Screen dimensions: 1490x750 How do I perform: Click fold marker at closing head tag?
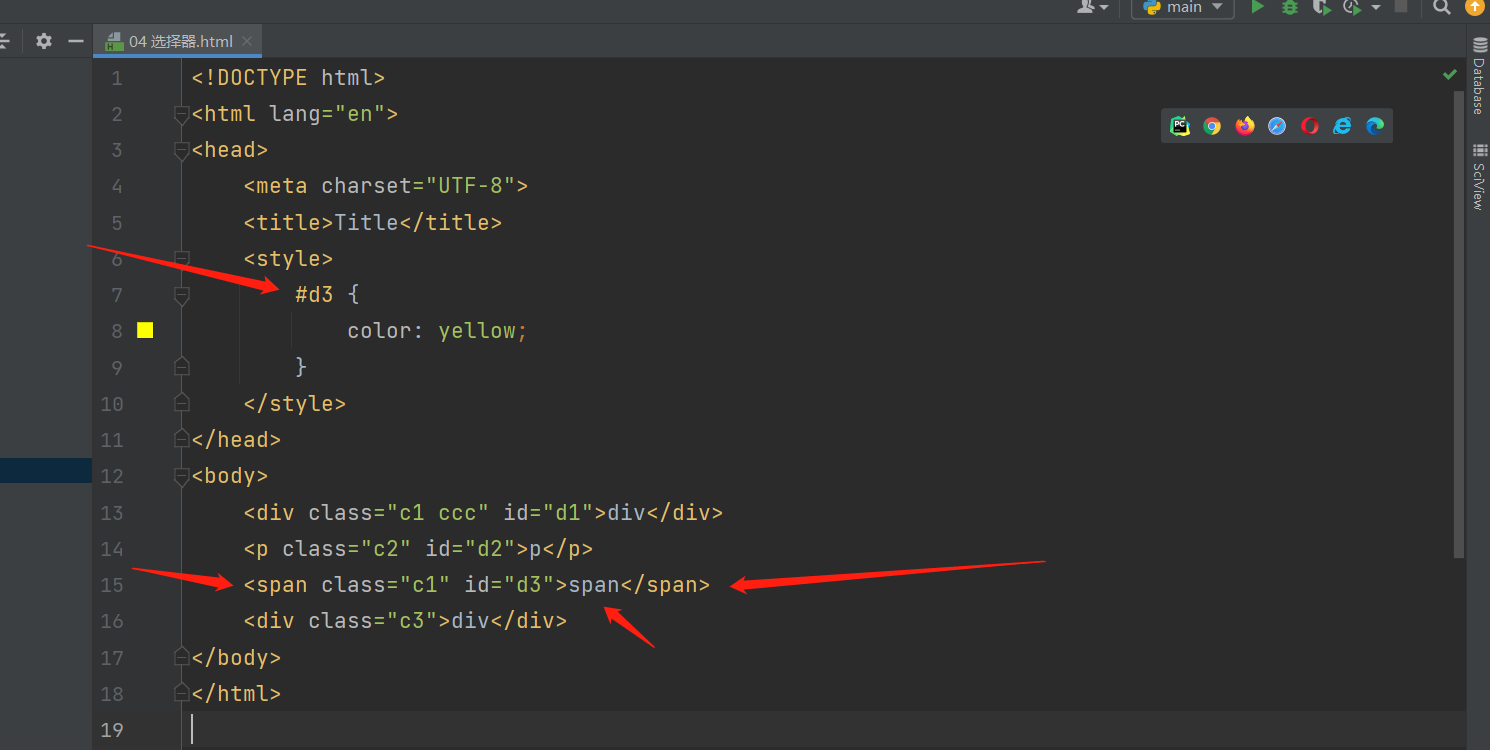(181, 440)
